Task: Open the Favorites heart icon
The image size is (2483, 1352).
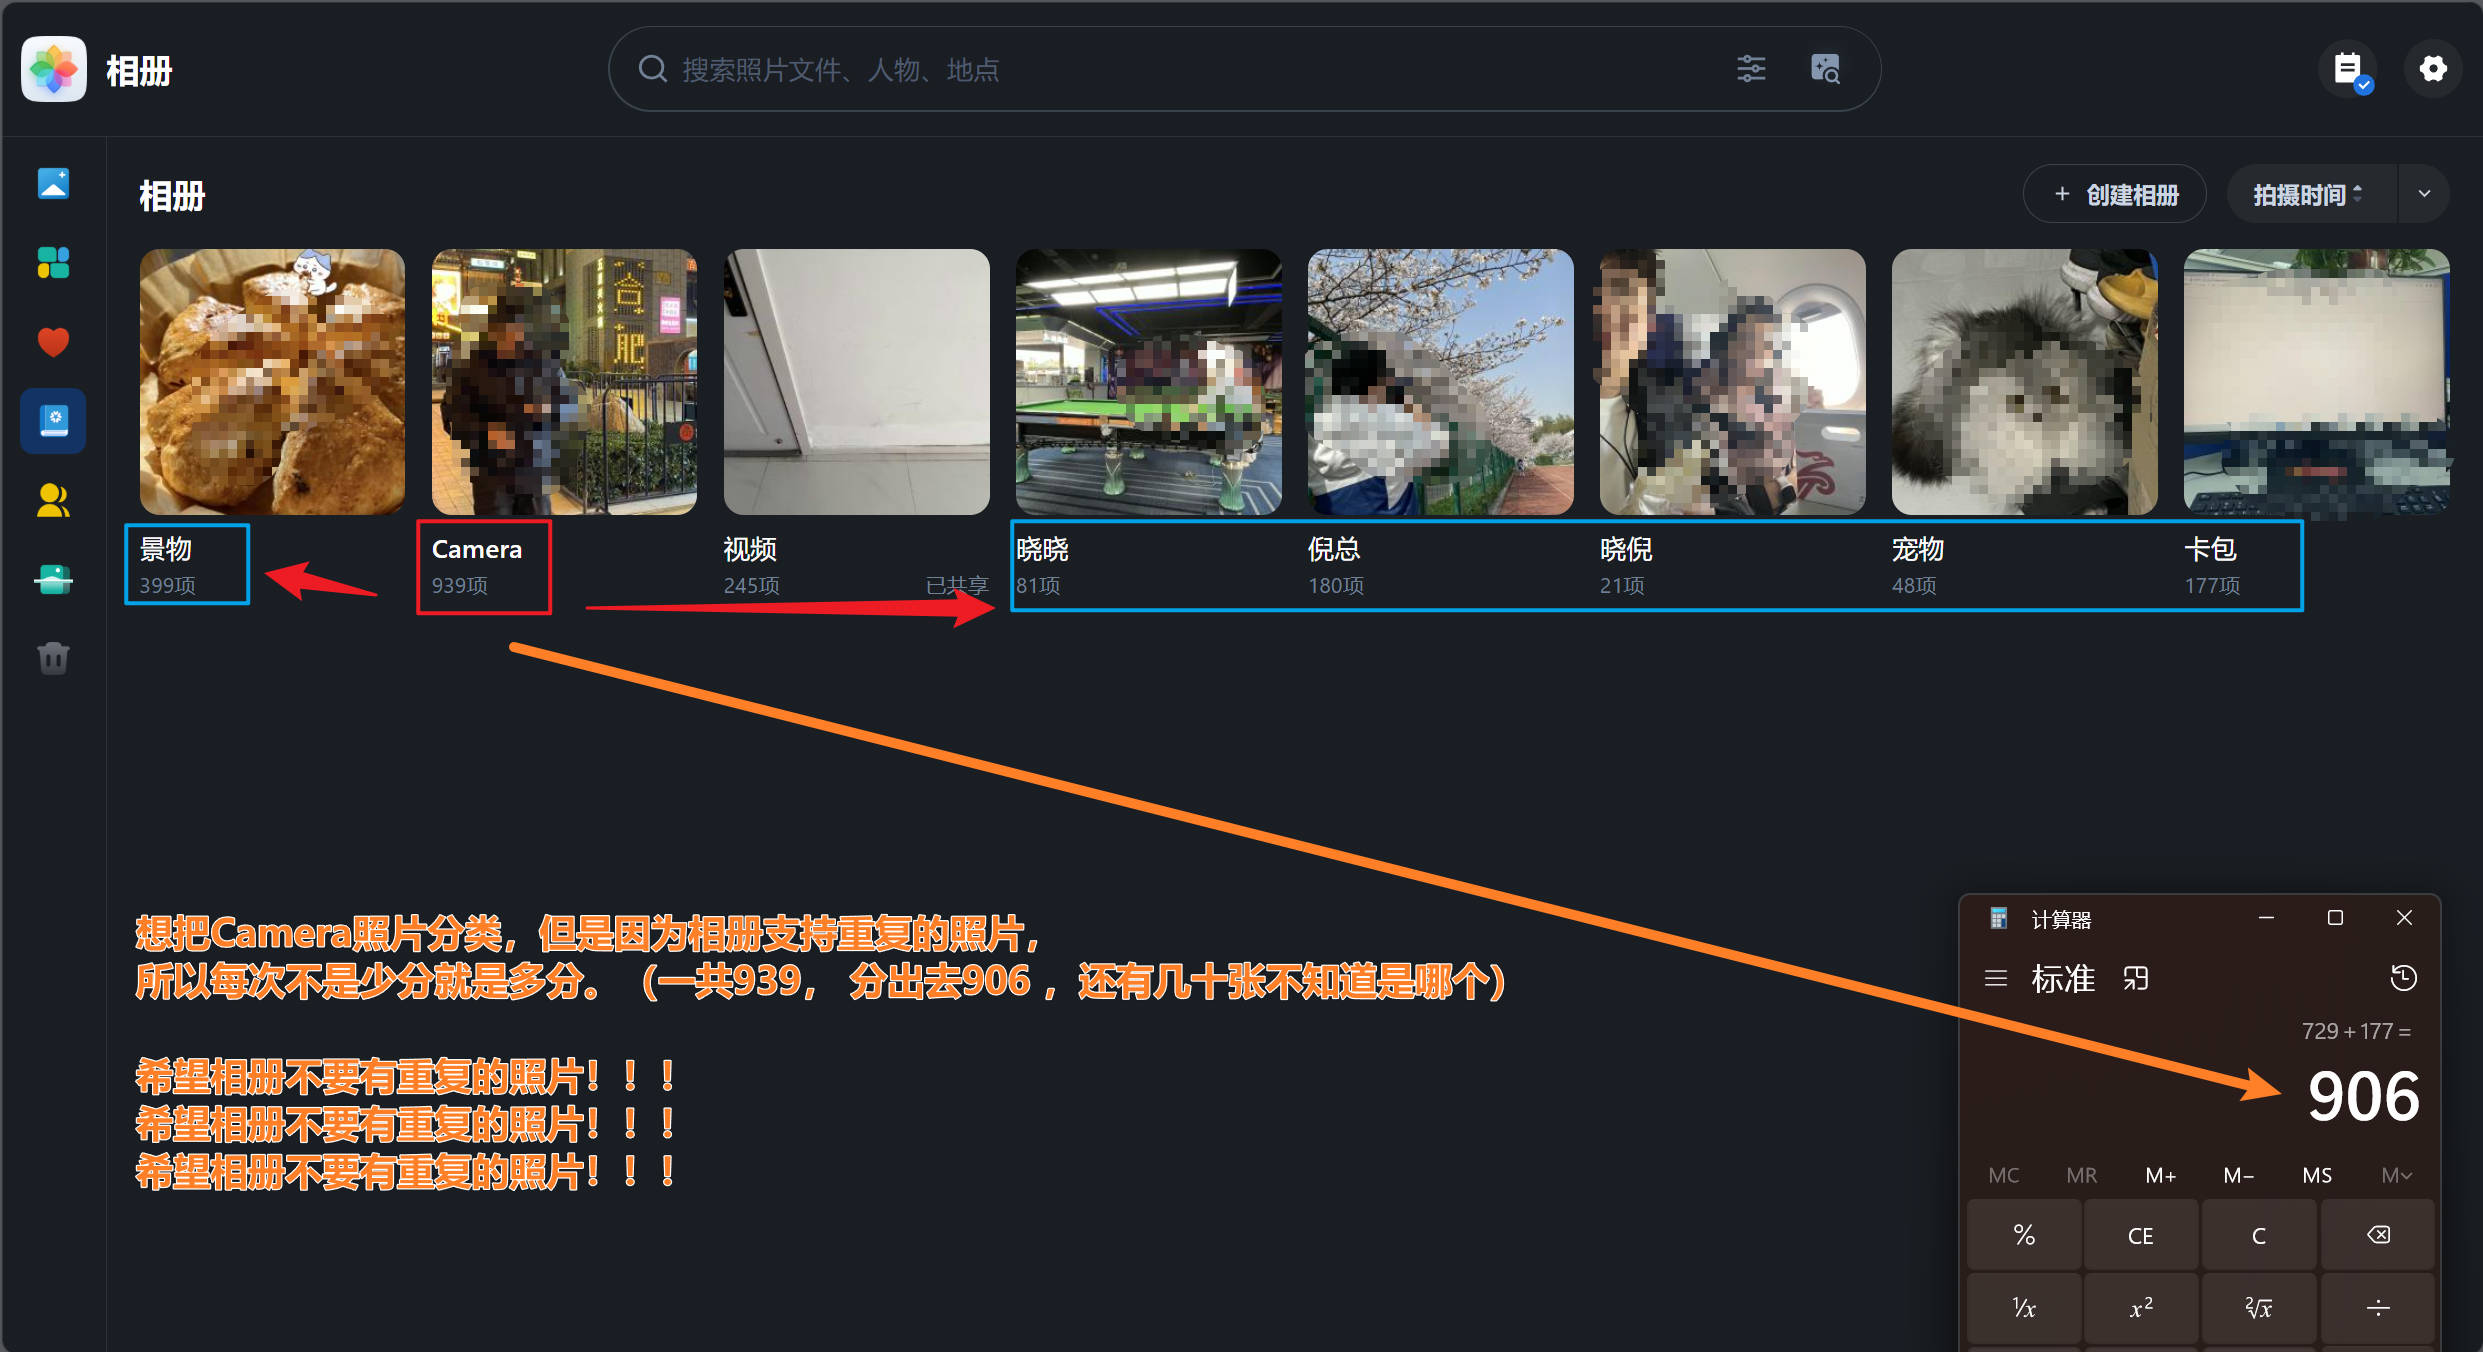Action: [53, 342]
